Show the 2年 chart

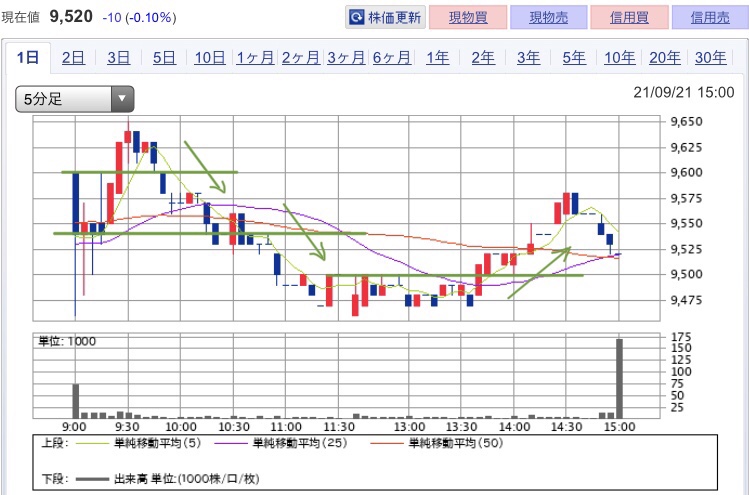pos(483,58)
